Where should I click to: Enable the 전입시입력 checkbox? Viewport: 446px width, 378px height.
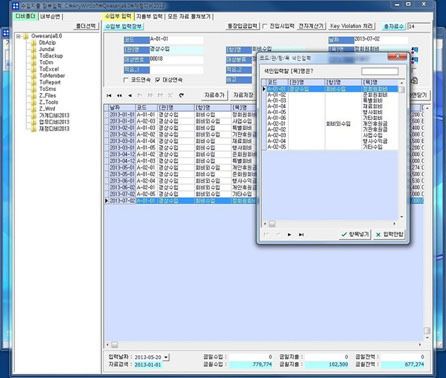[x=265, y=26]
